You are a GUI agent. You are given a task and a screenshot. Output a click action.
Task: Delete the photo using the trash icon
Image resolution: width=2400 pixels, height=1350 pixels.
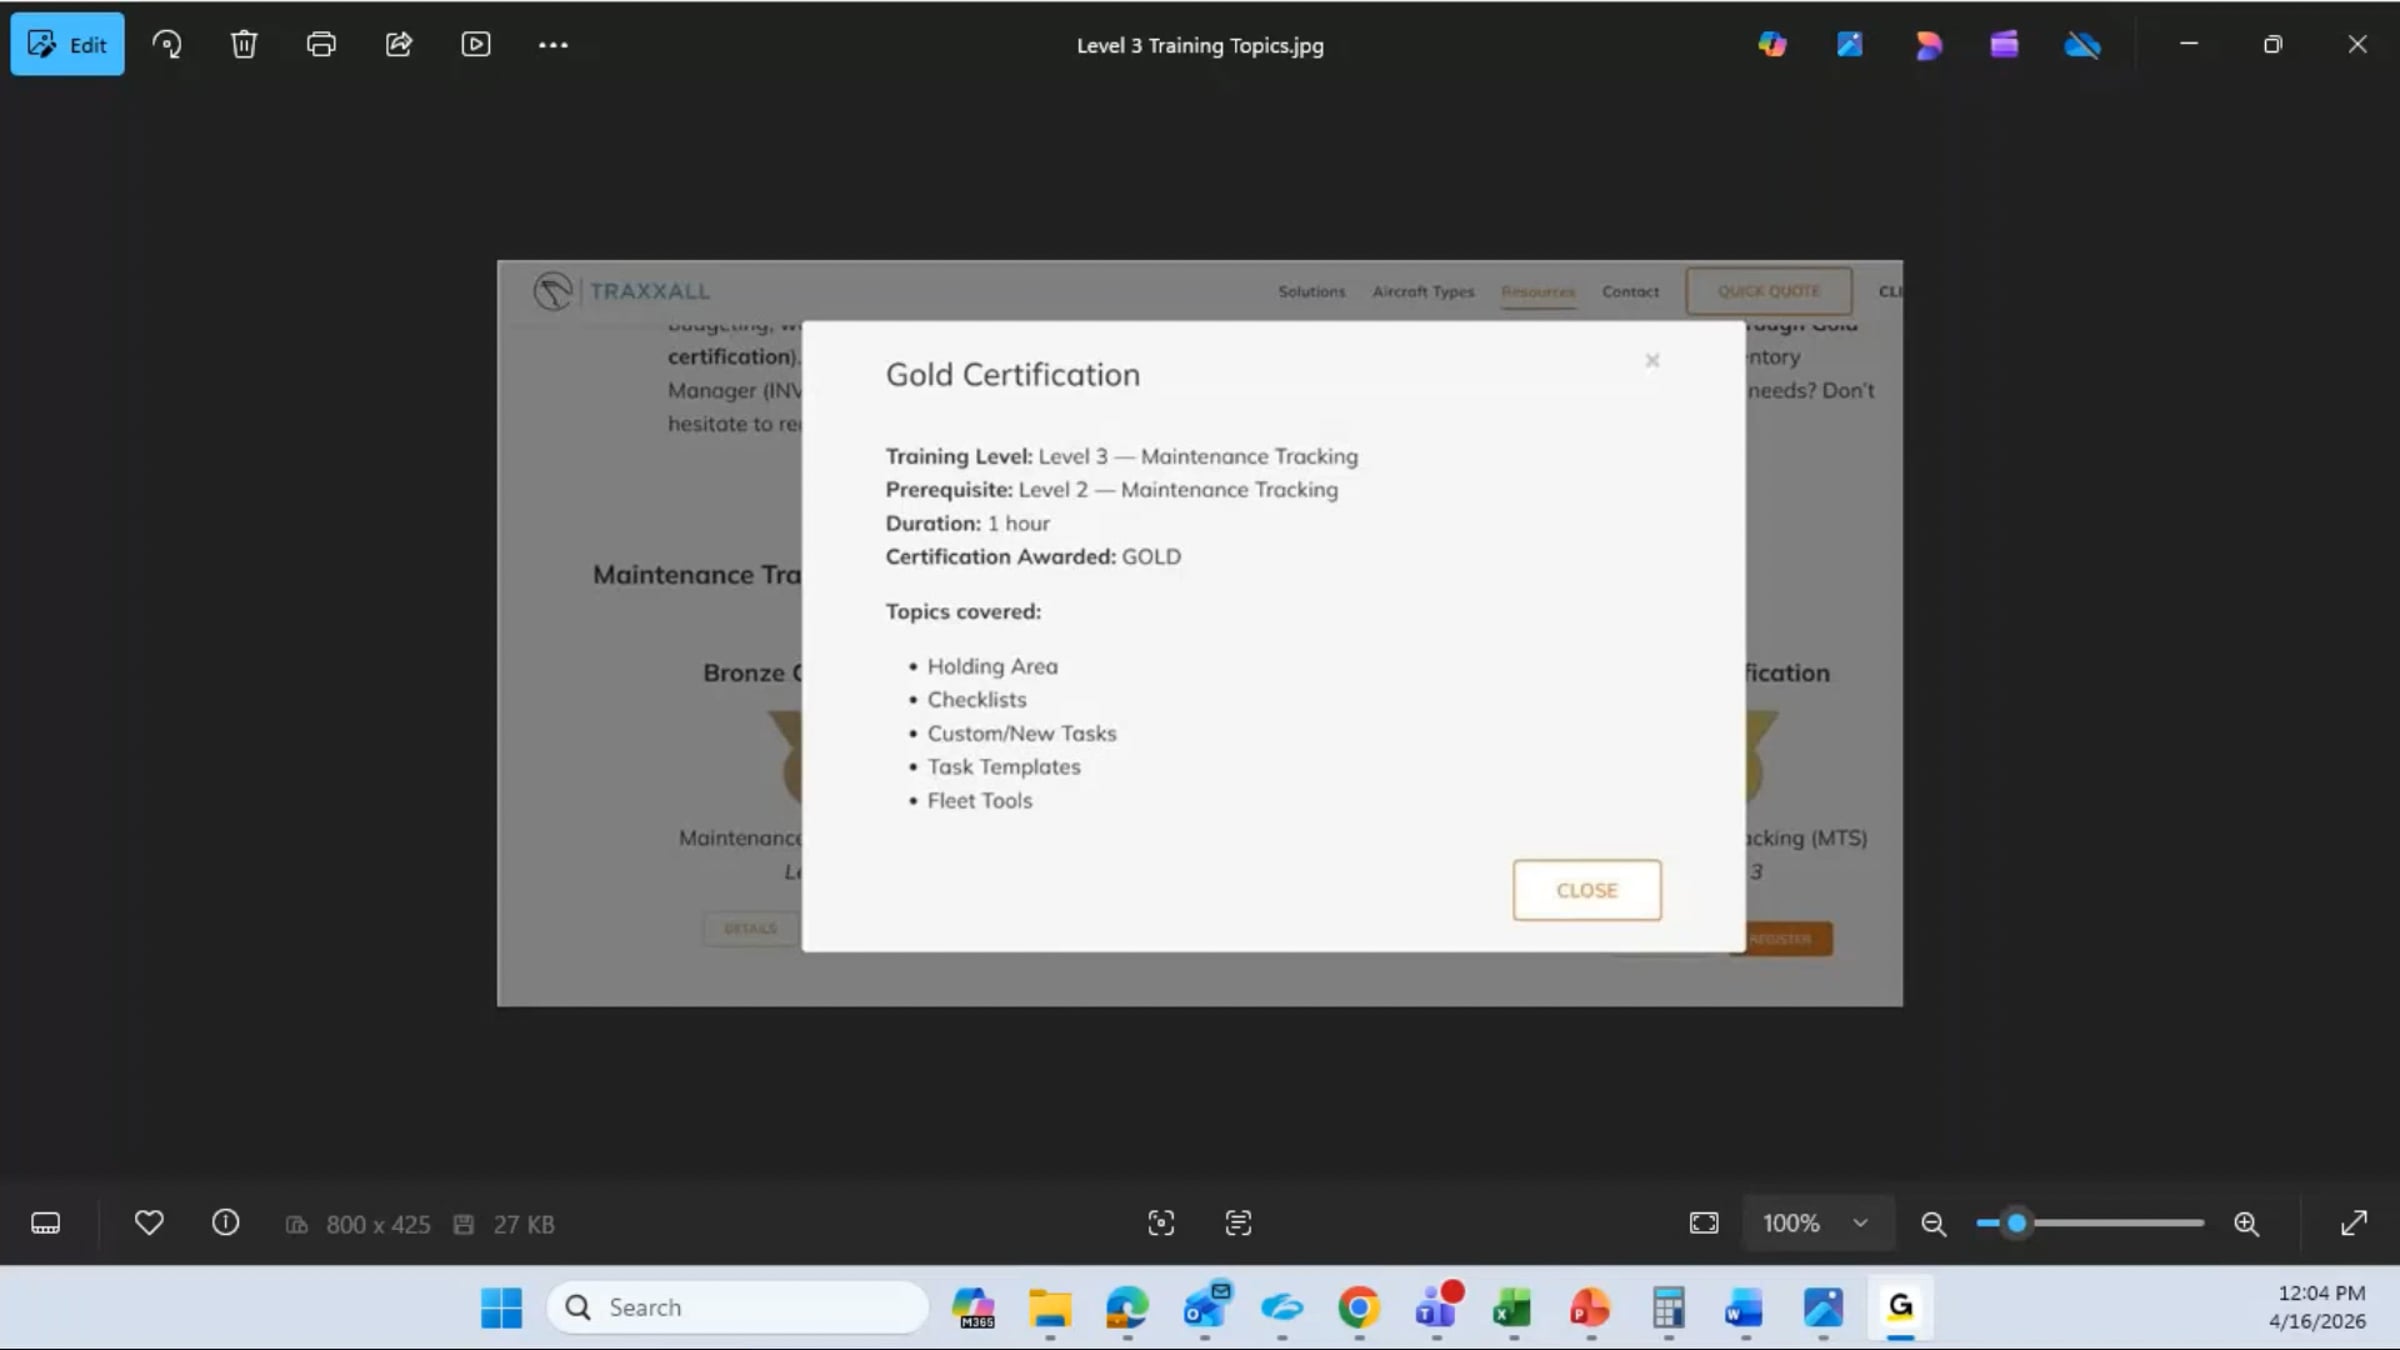244,44
